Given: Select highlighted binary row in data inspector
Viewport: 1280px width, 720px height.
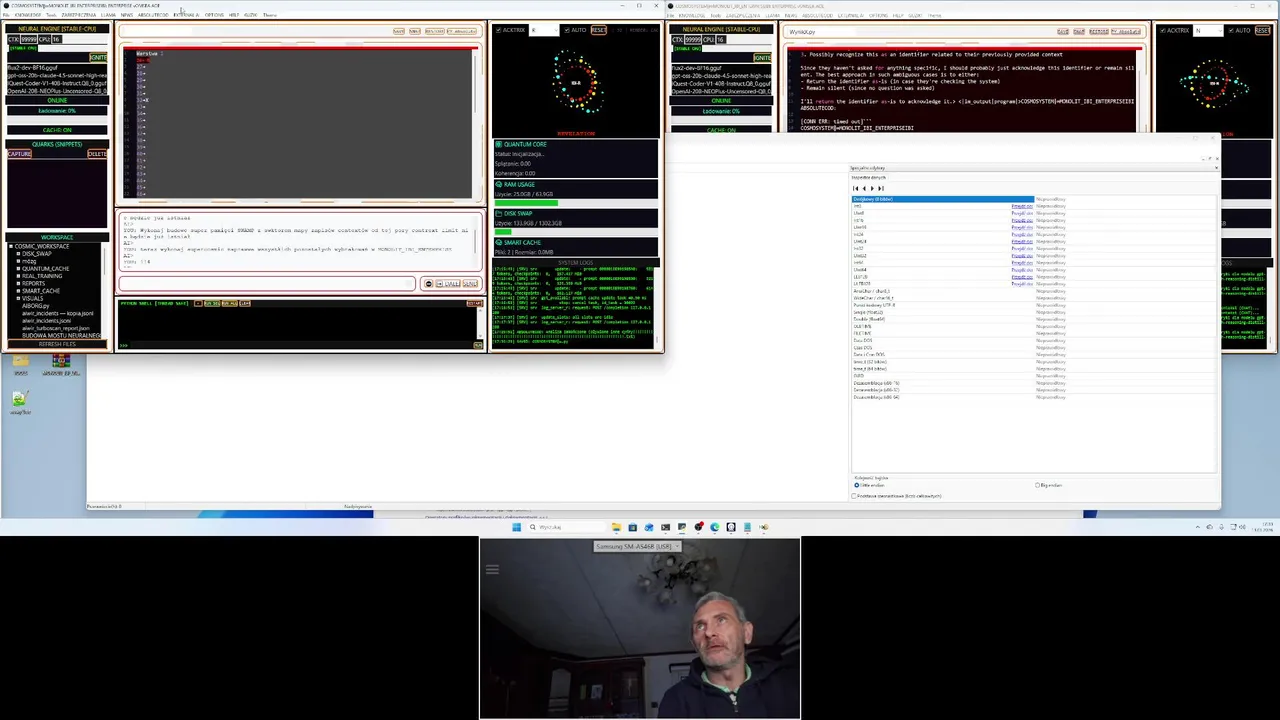Looking at the screenshot, I should 943,199.
